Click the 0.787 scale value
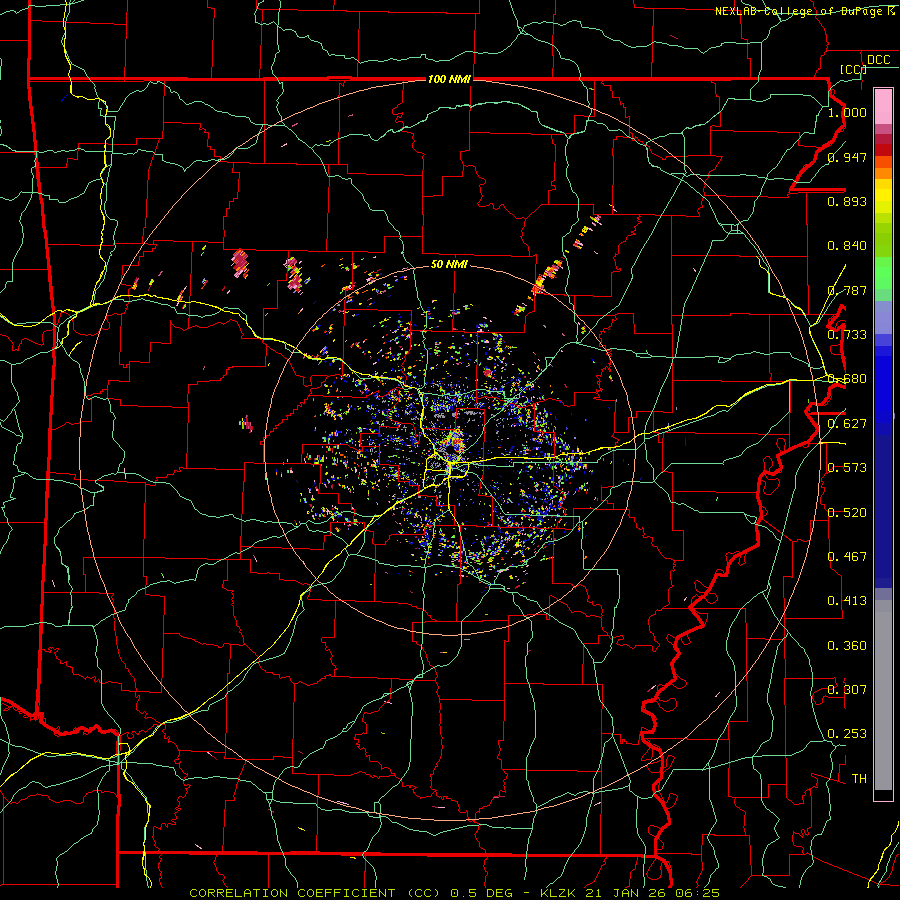Viewport: 900px width, 900px height. pyautogui.click(x=847, y=290)
